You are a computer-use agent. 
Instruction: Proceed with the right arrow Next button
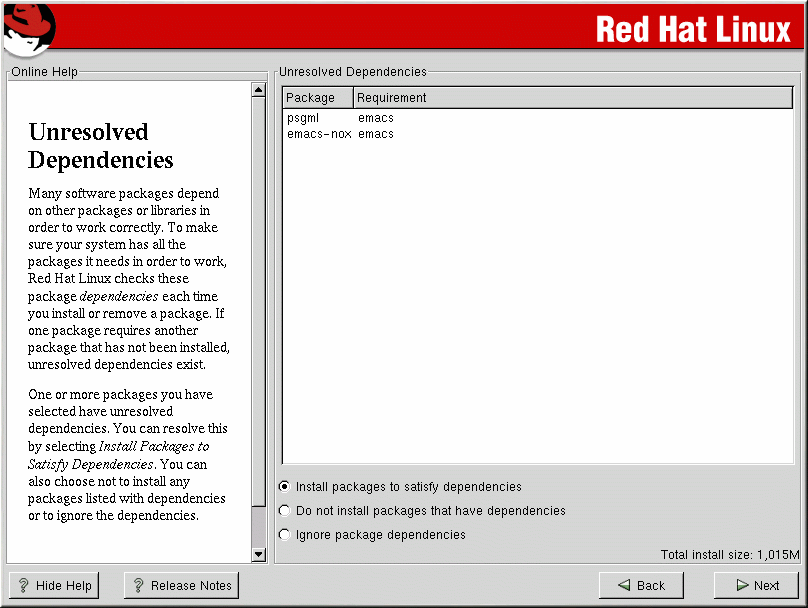756,586
